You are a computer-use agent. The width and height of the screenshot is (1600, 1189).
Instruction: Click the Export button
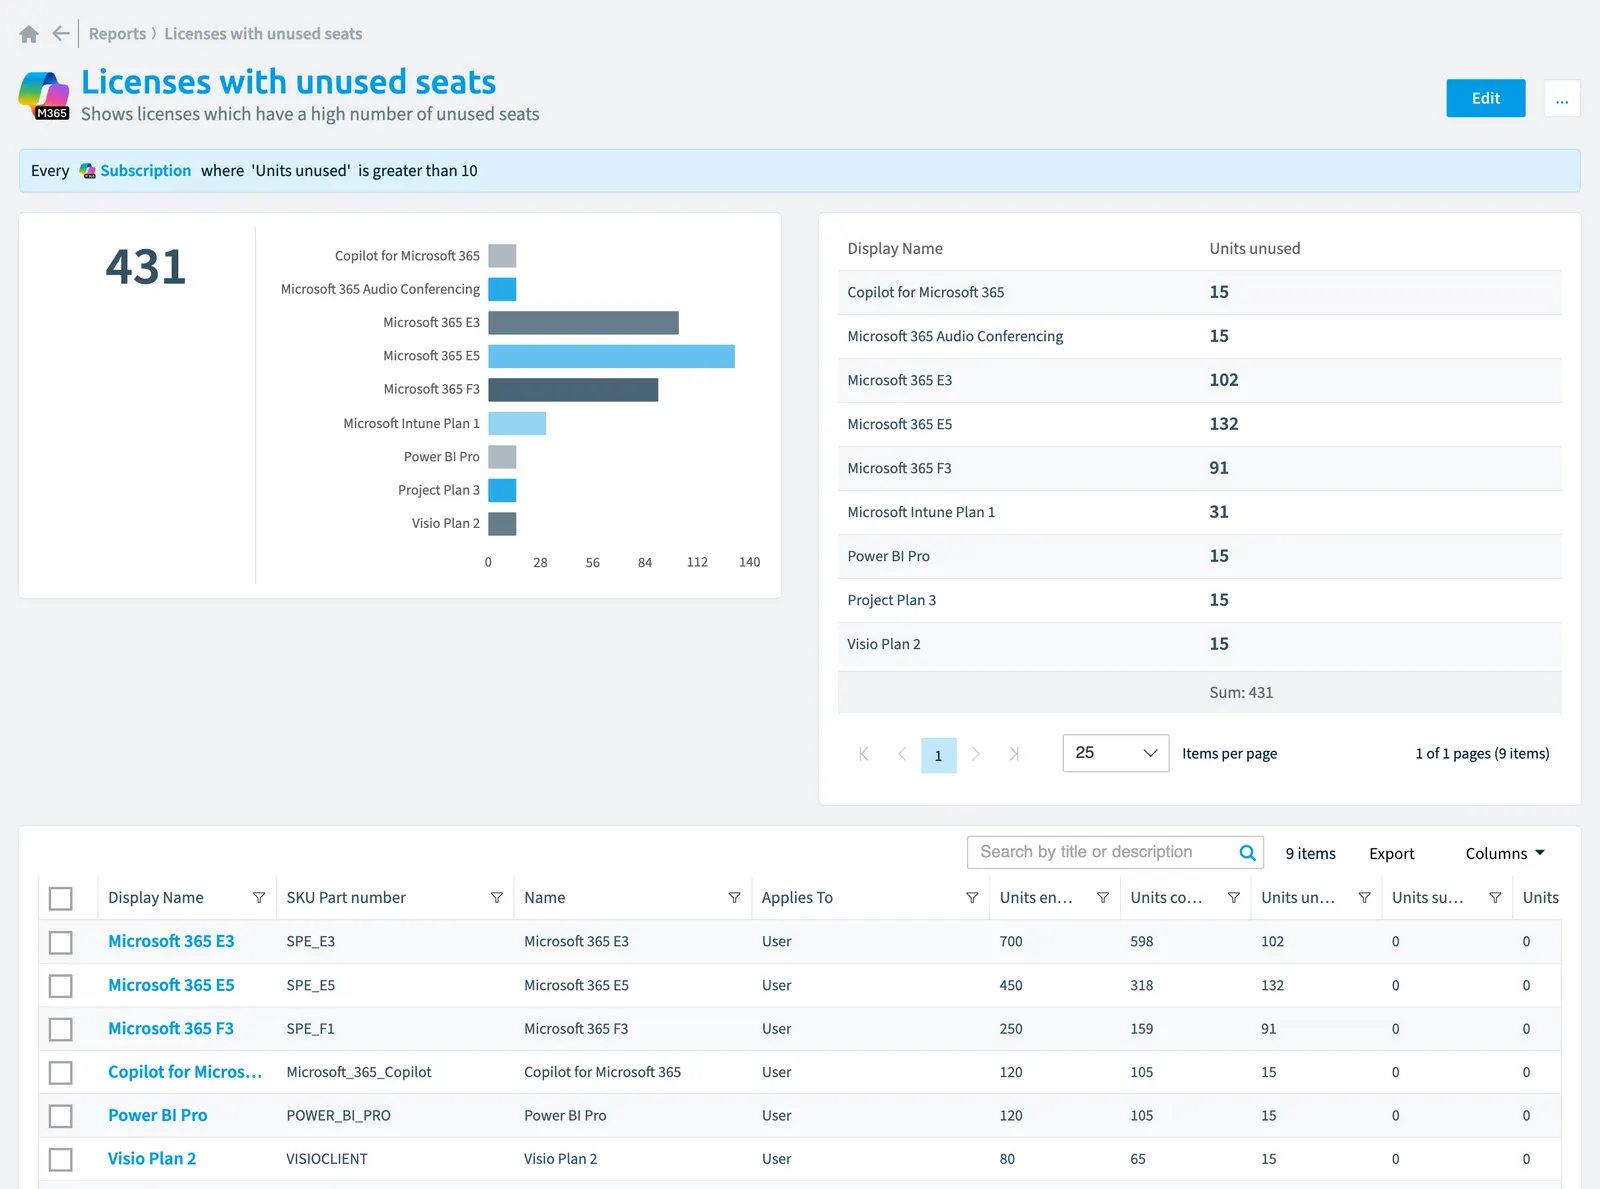[1391, 853]
